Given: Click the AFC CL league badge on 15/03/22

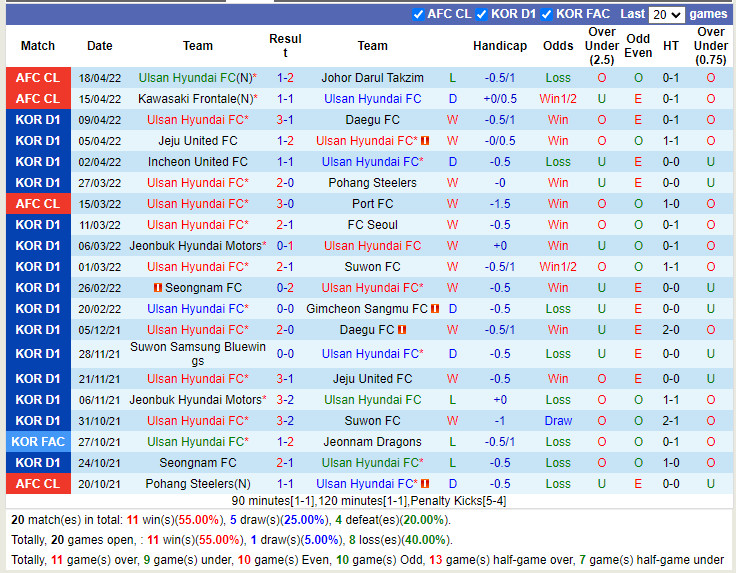Looking at the screenshot, I should 38,204.
